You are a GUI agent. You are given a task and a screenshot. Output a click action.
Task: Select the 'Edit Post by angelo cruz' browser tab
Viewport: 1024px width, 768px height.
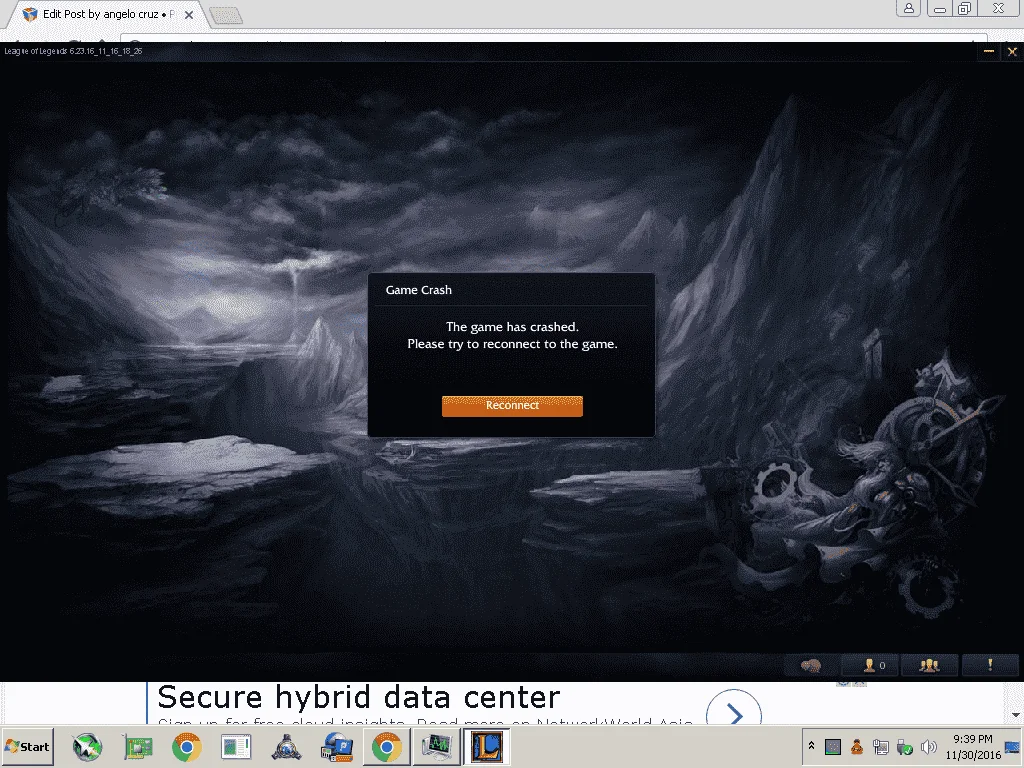(x=104, y=14)
